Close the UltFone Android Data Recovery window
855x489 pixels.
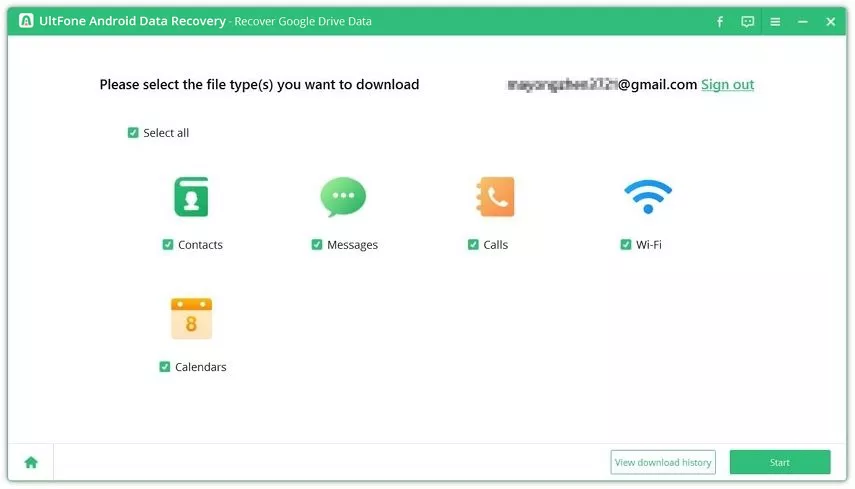pos(830,22)
